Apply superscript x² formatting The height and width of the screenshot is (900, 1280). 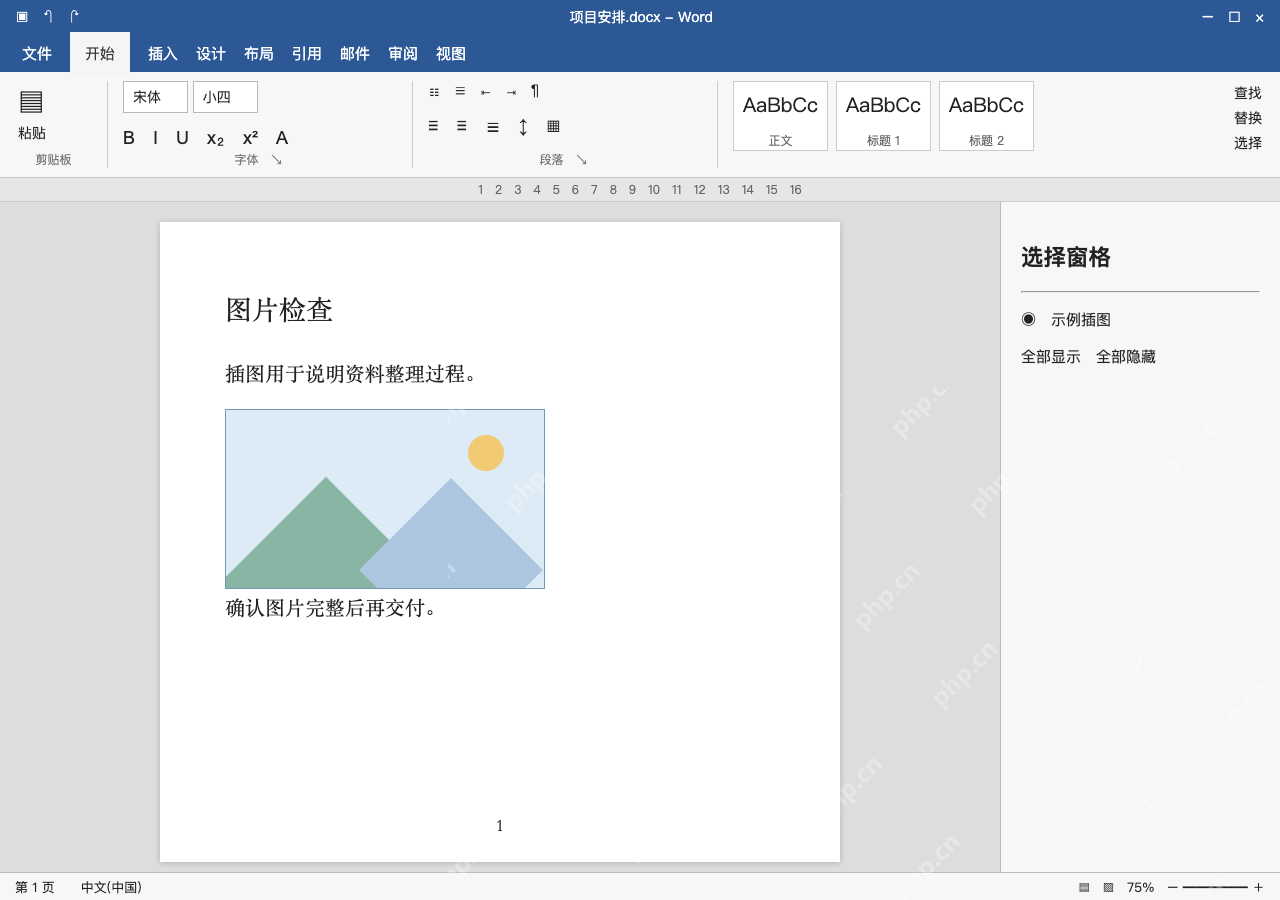pos(250,138)
